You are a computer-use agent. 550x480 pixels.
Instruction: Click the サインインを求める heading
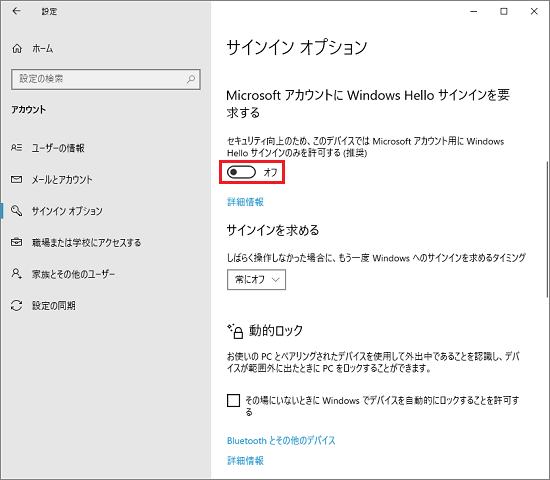(273, 230)
